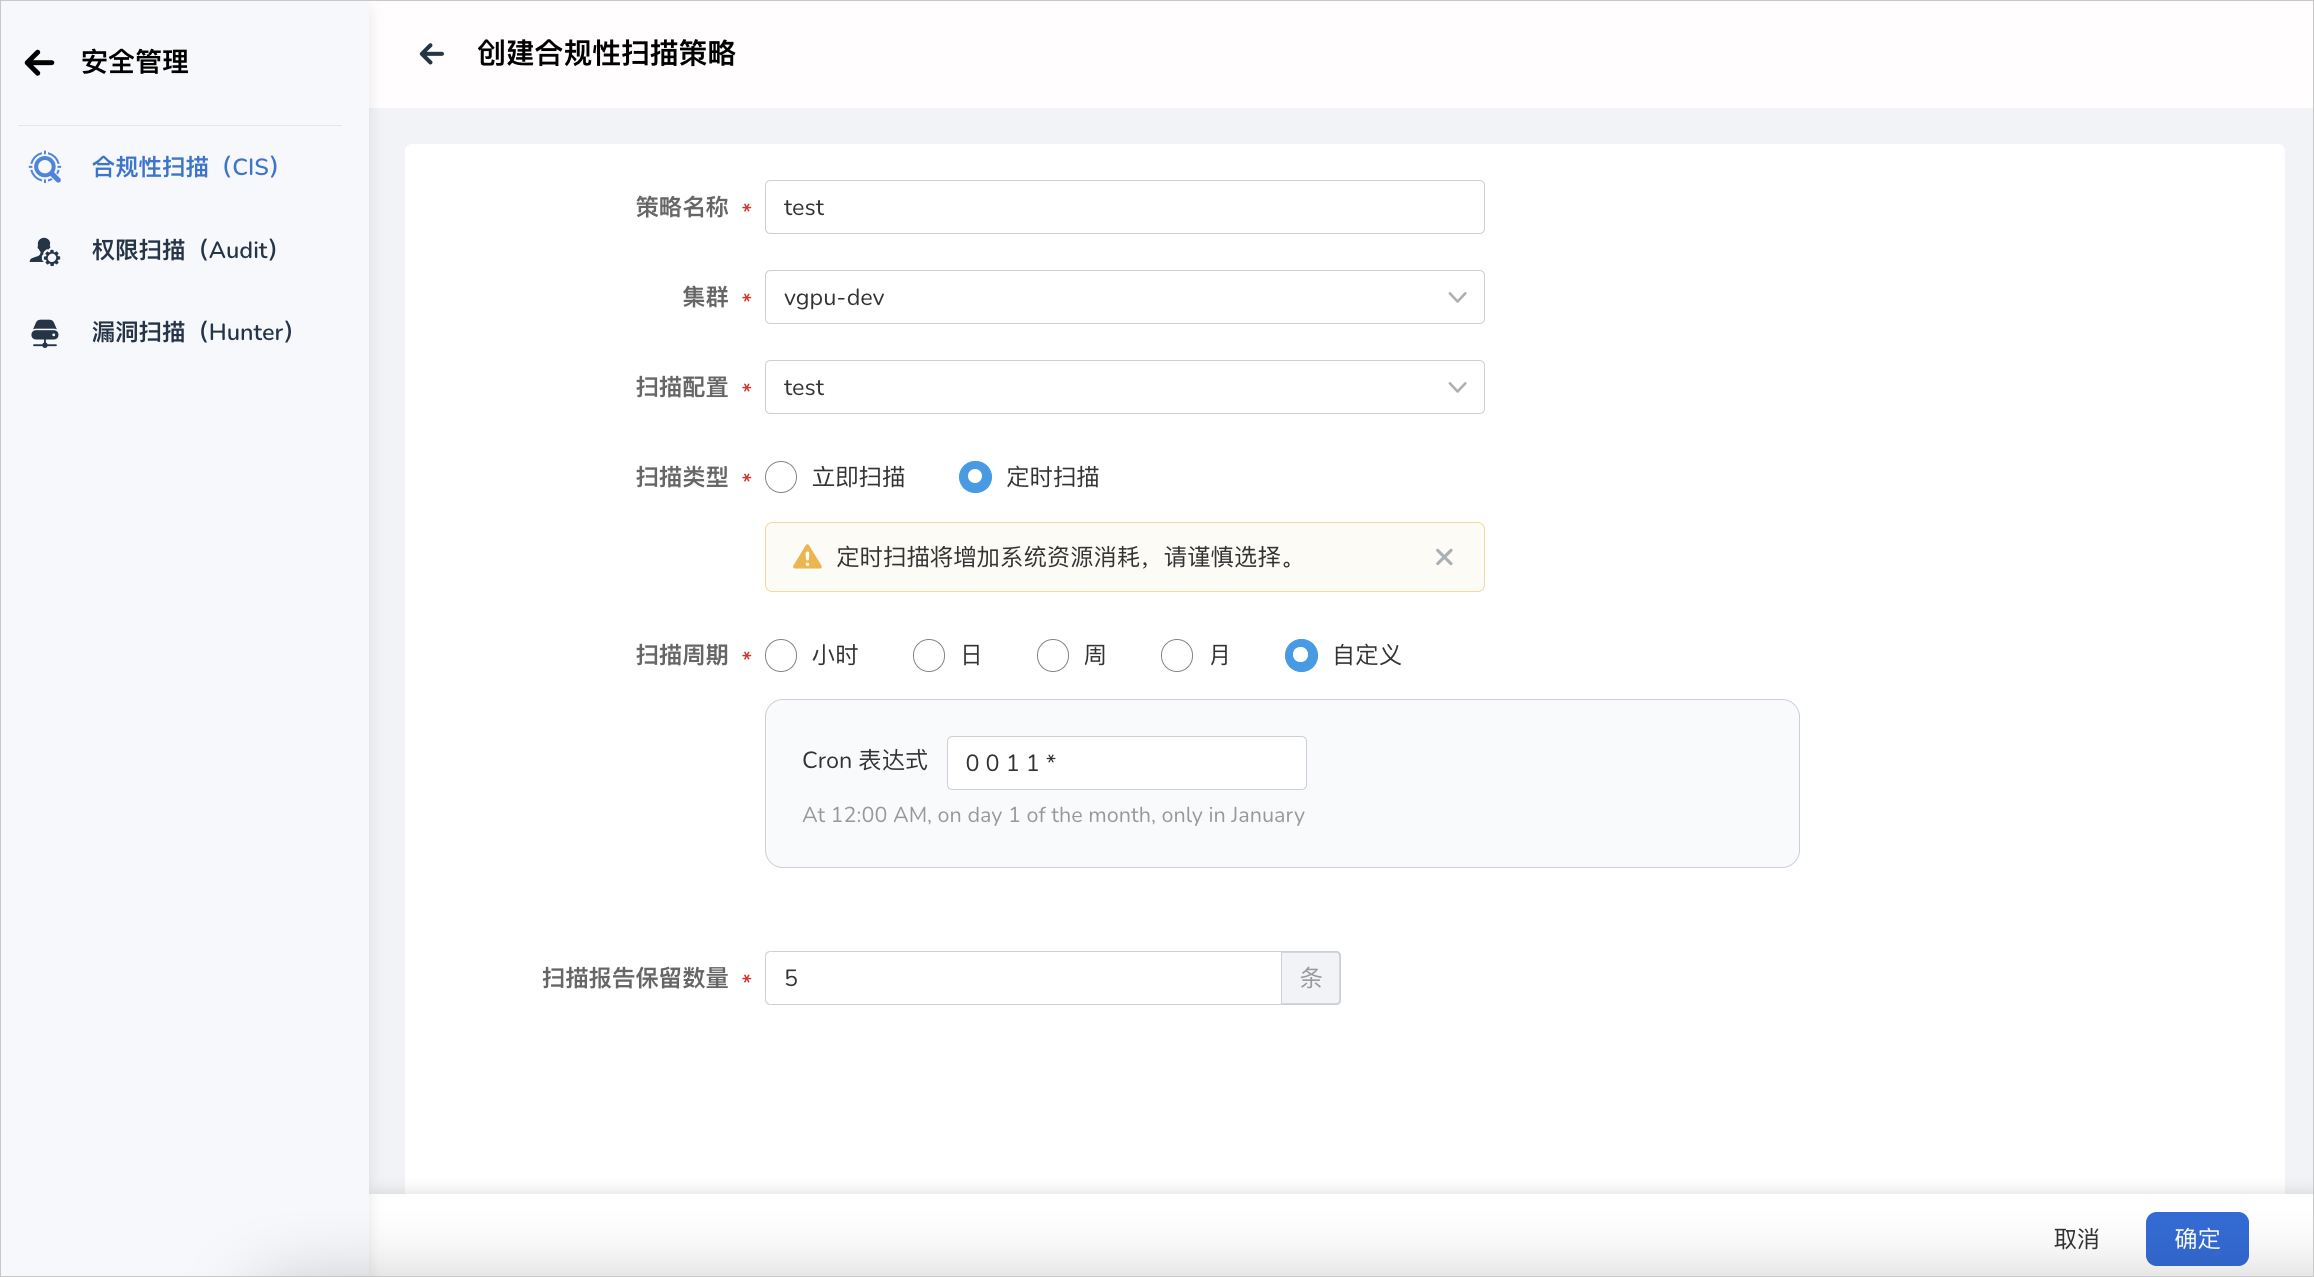Open 权限扫描 (Audit) menu item
Viewport: 2314px width, 1277px height.
click(185, 250)
